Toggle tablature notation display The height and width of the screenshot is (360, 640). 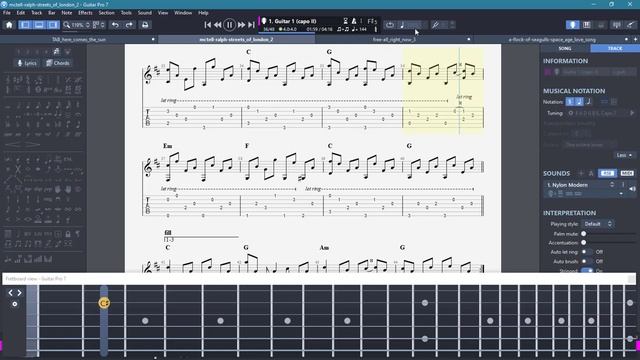pyautogui.click(x=579, y=102)
